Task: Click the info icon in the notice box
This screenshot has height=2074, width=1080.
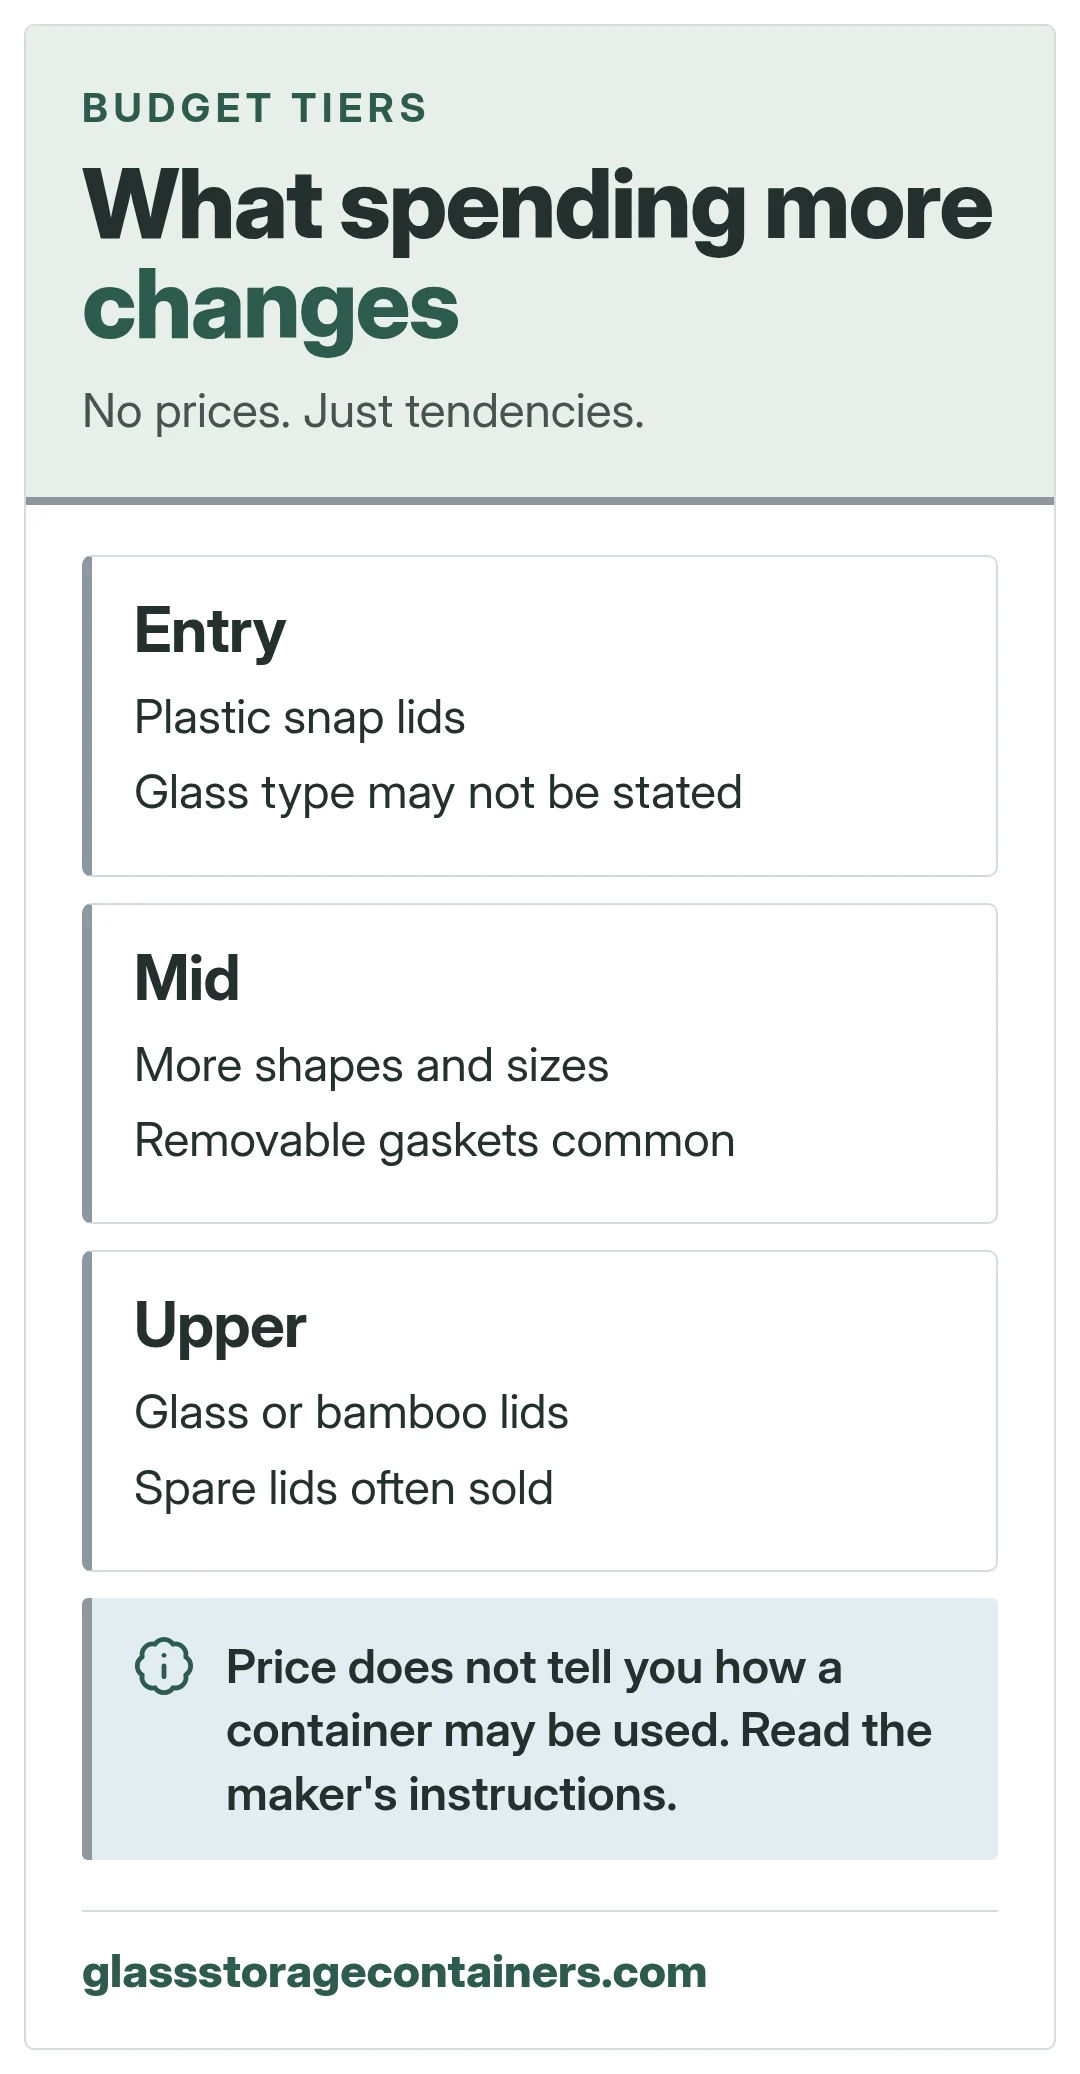Action: pyautogui.click(x=163, y=1666)
